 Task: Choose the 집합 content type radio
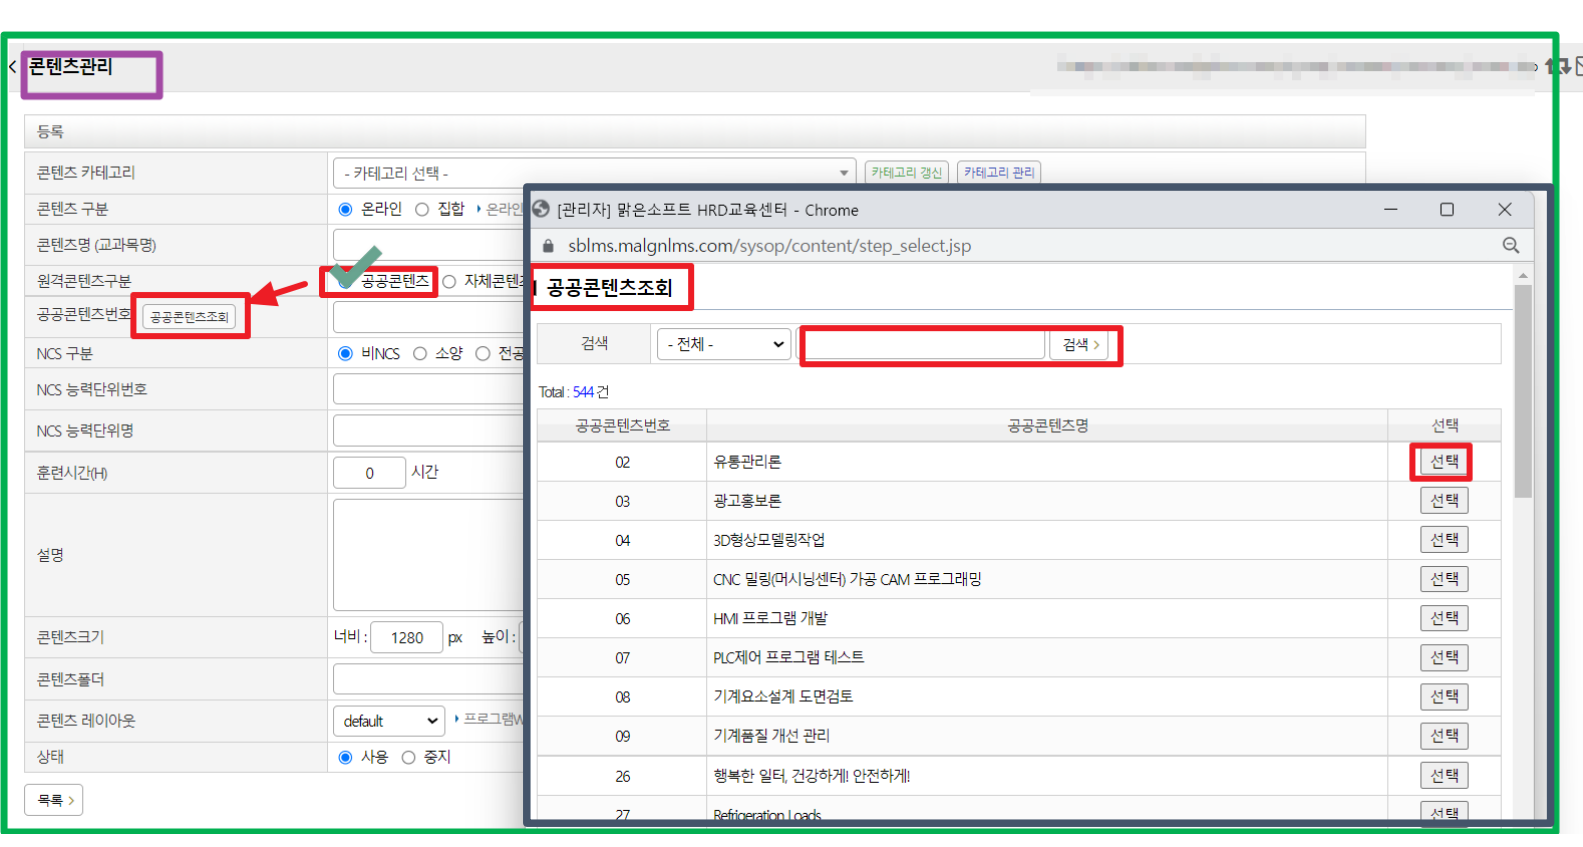[x=422, y=209]
